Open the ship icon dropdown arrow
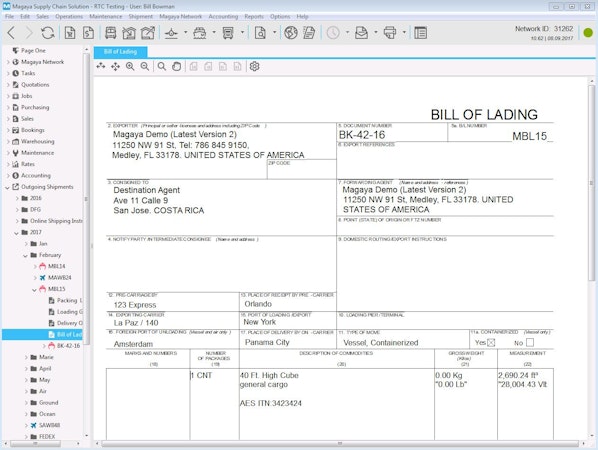The width and height of the screenshot is (598, 450). pyautogui.click(x=214, y=32)
